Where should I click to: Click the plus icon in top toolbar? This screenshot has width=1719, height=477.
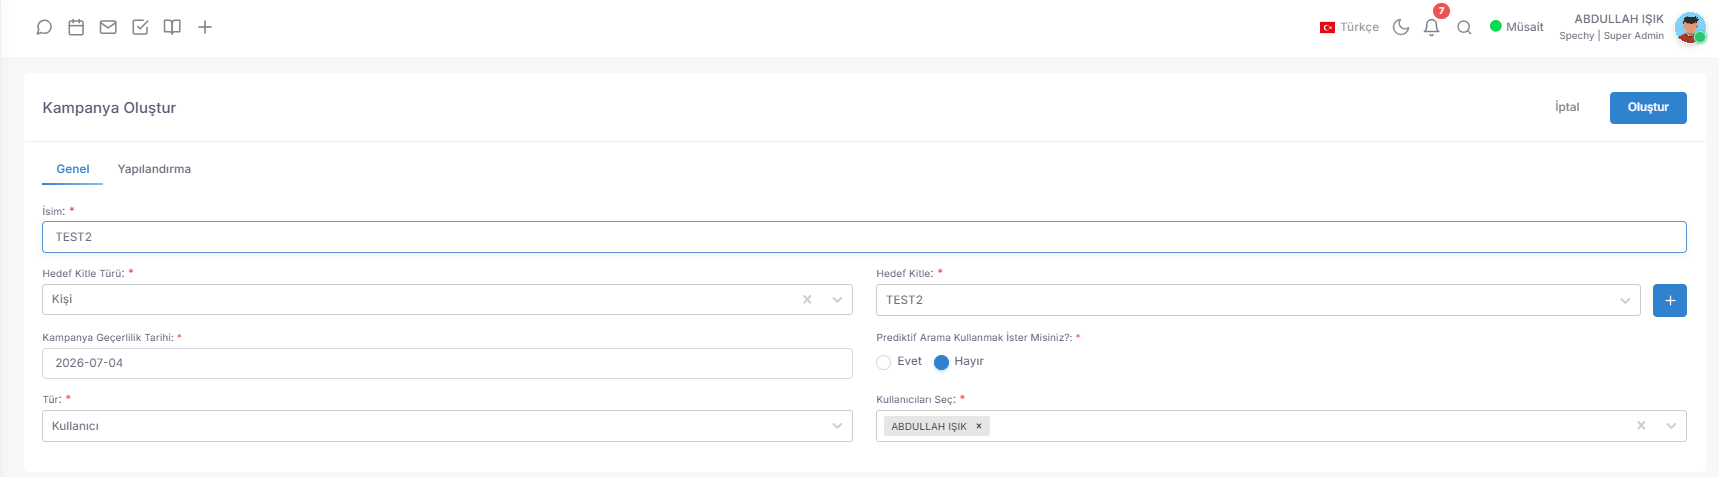205,27
